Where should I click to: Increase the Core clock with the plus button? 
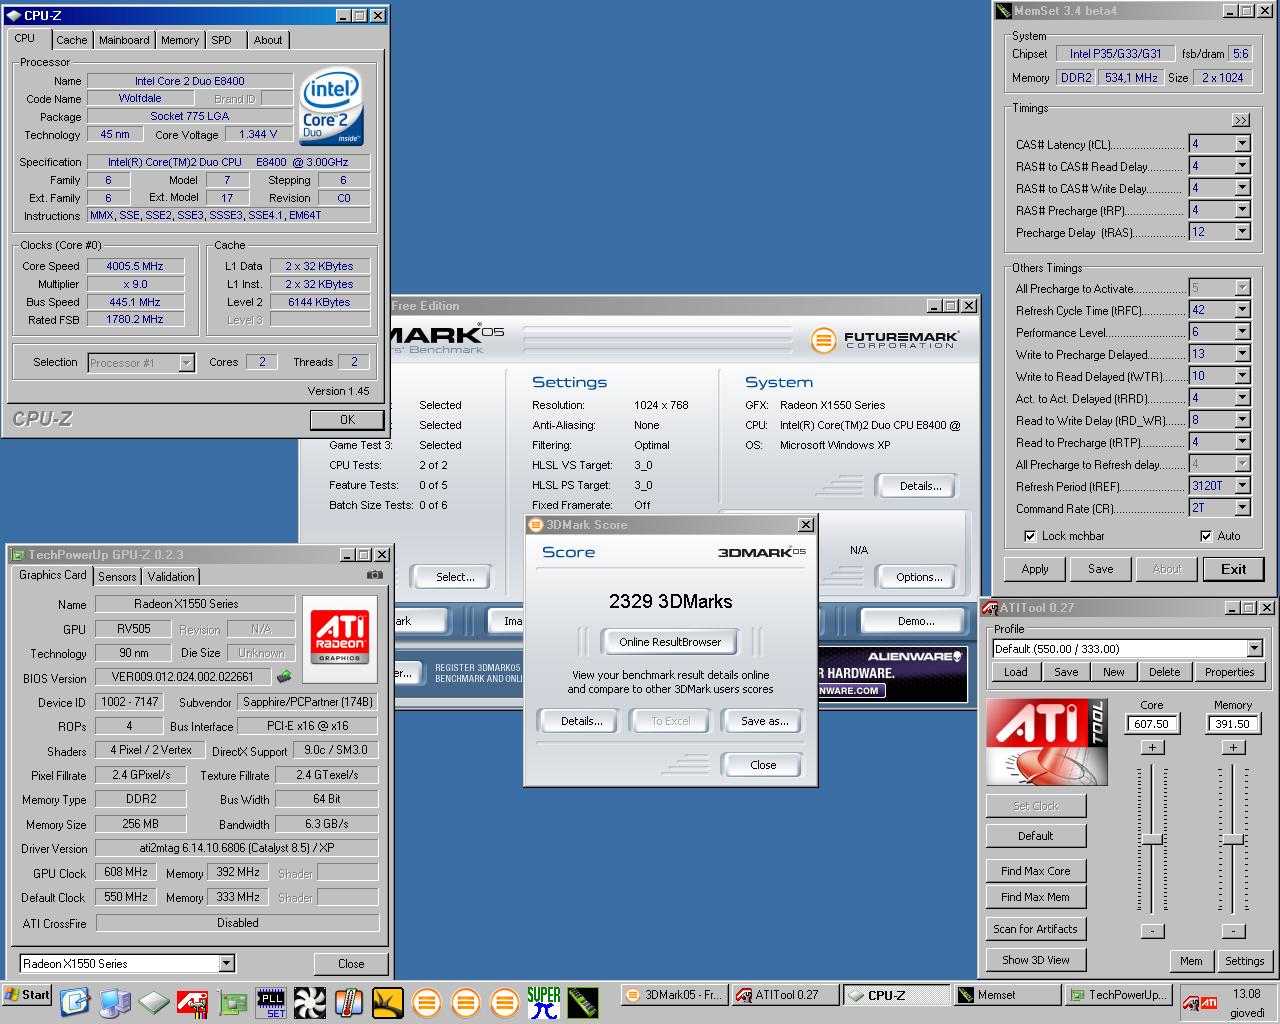(1152, 748)
